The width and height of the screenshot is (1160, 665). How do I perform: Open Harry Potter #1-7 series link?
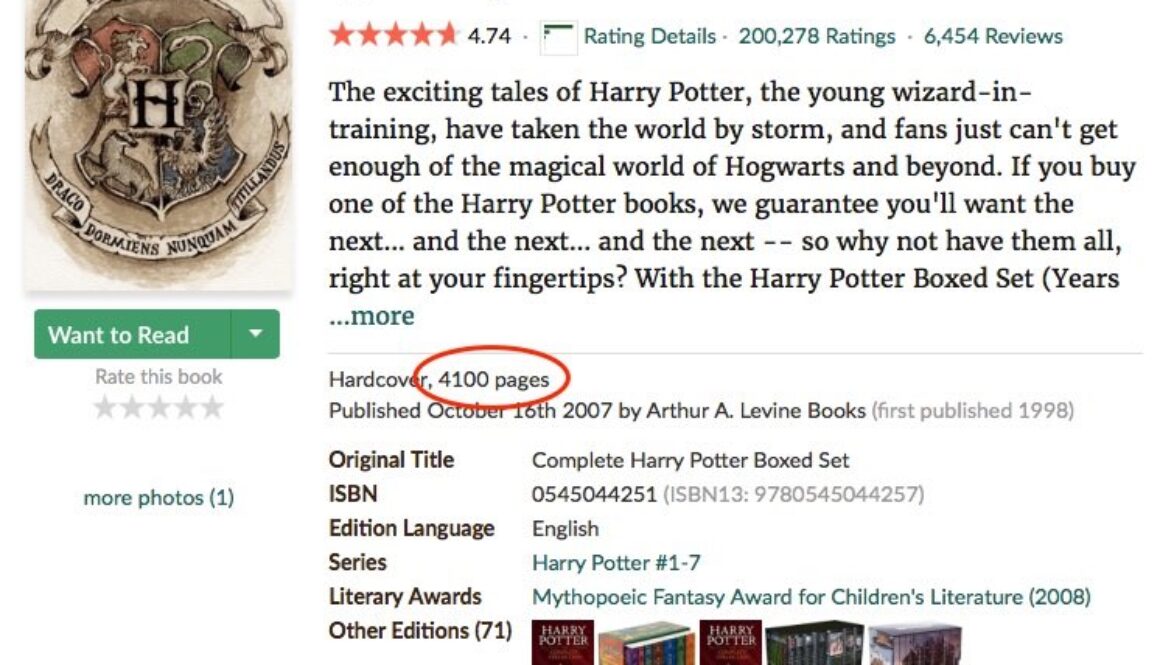tap(616, 563)
